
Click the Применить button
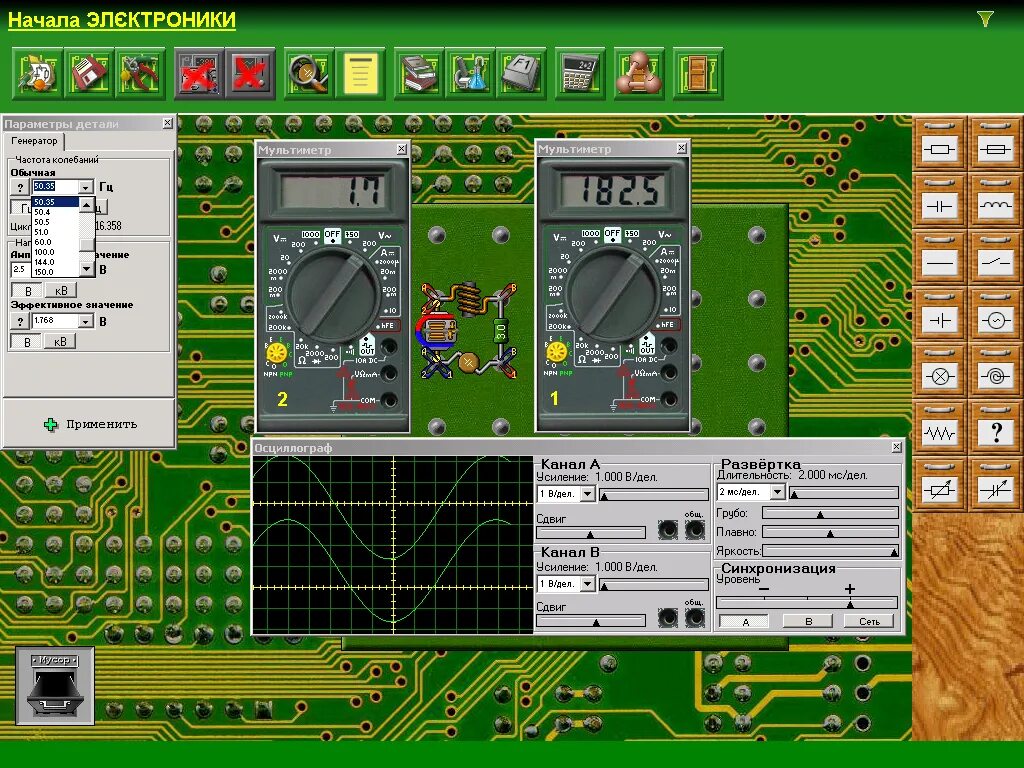tap(89, 424)
